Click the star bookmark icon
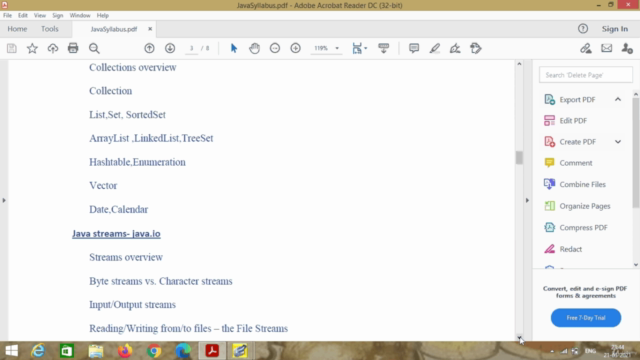The height and width of the screenshot is (360, 640). click(x=32, y=48)
